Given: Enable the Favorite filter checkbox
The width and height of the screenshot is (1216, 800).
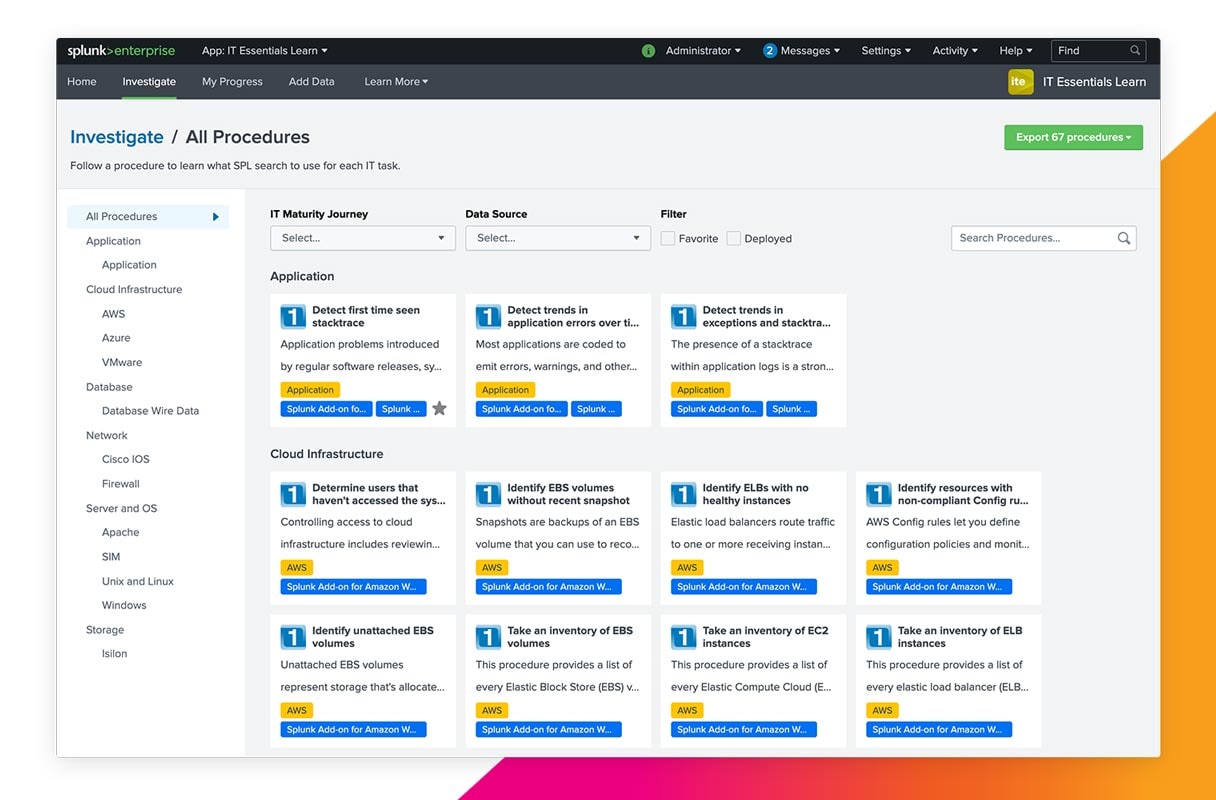Looking at the screenshot, I should [x=668, y=238].
